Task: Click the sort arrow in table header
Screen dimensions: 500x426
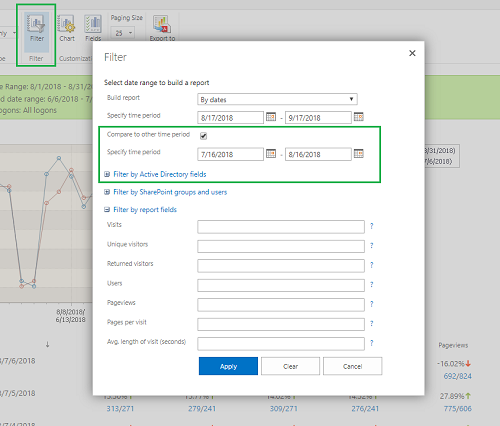Action: click(x=47, y=344)
